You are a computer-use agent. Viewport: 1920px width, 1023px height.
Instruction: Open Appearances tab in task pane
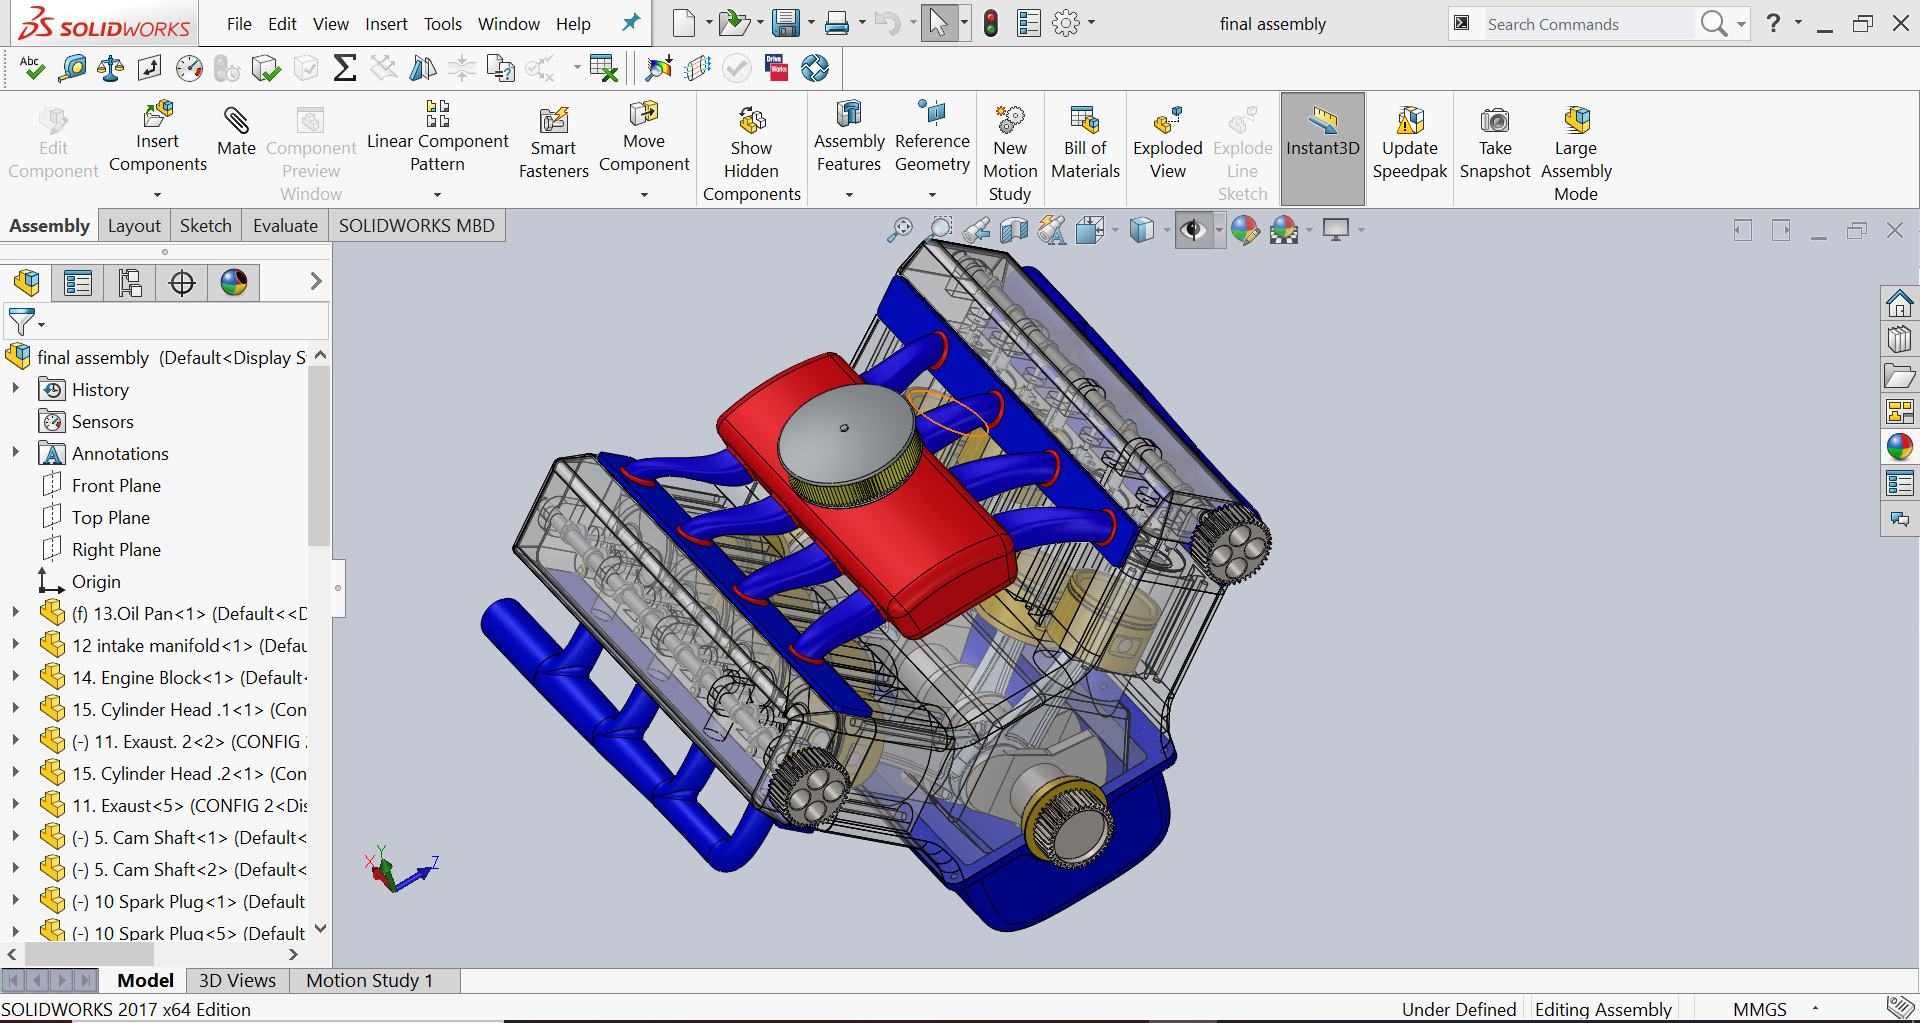pyautogui.click(x=1899, y=447)
